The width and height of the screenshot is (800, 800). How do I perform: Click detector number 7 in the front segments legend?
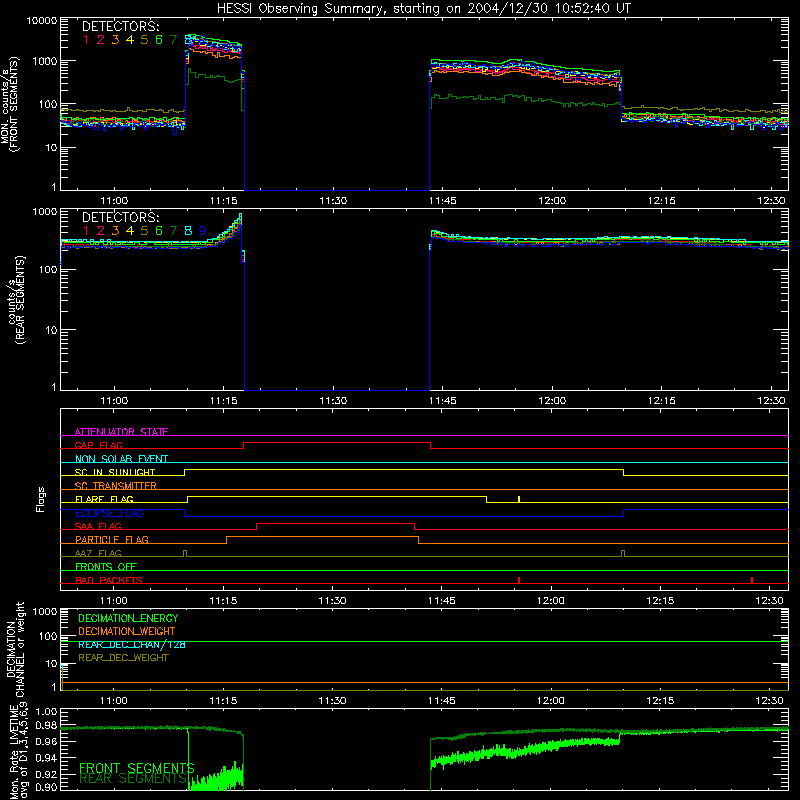173,40
